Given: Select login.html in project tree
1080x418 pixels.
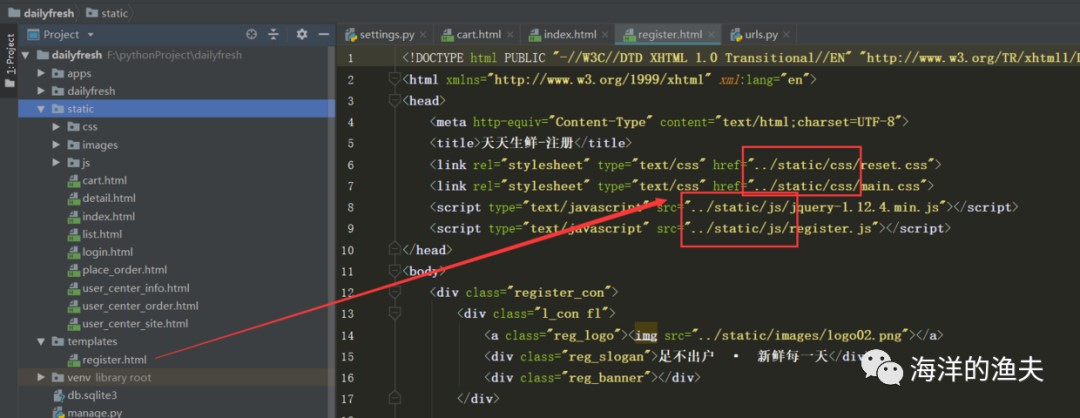Looking at the screenshot, I should (x=107, y=252).
